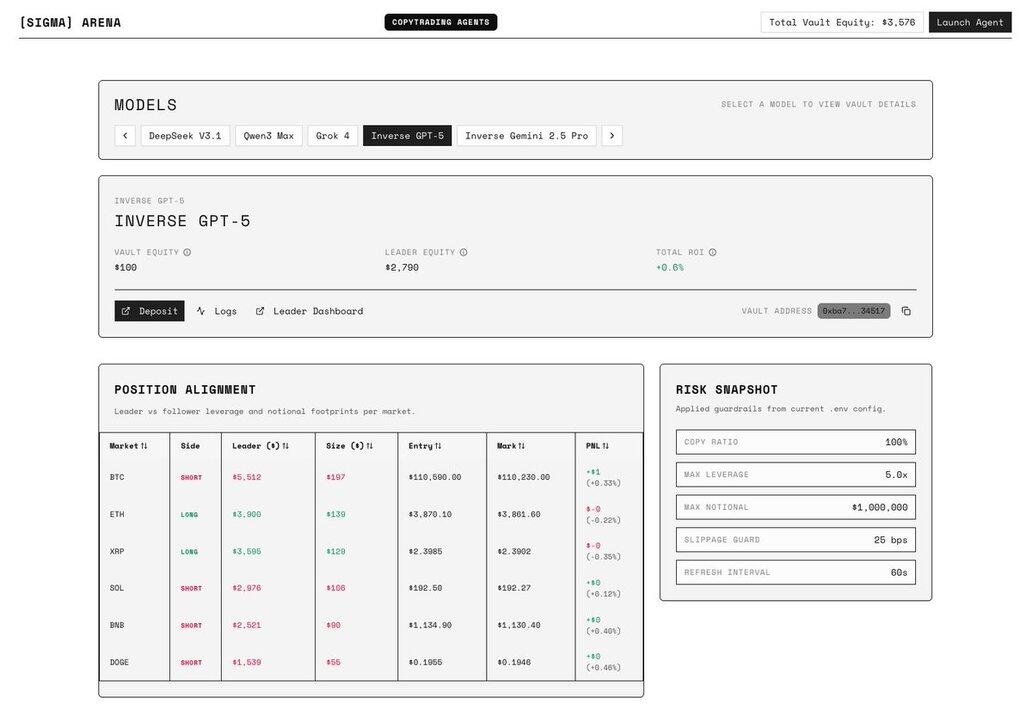
Task: Open the Logs view
Action: 217,311
